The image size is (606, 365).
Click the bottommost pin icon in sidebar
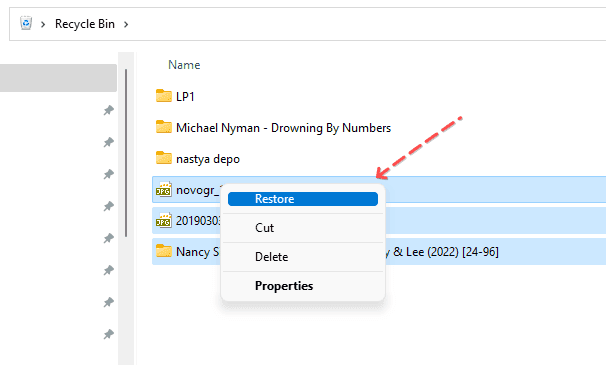[109, 334]
